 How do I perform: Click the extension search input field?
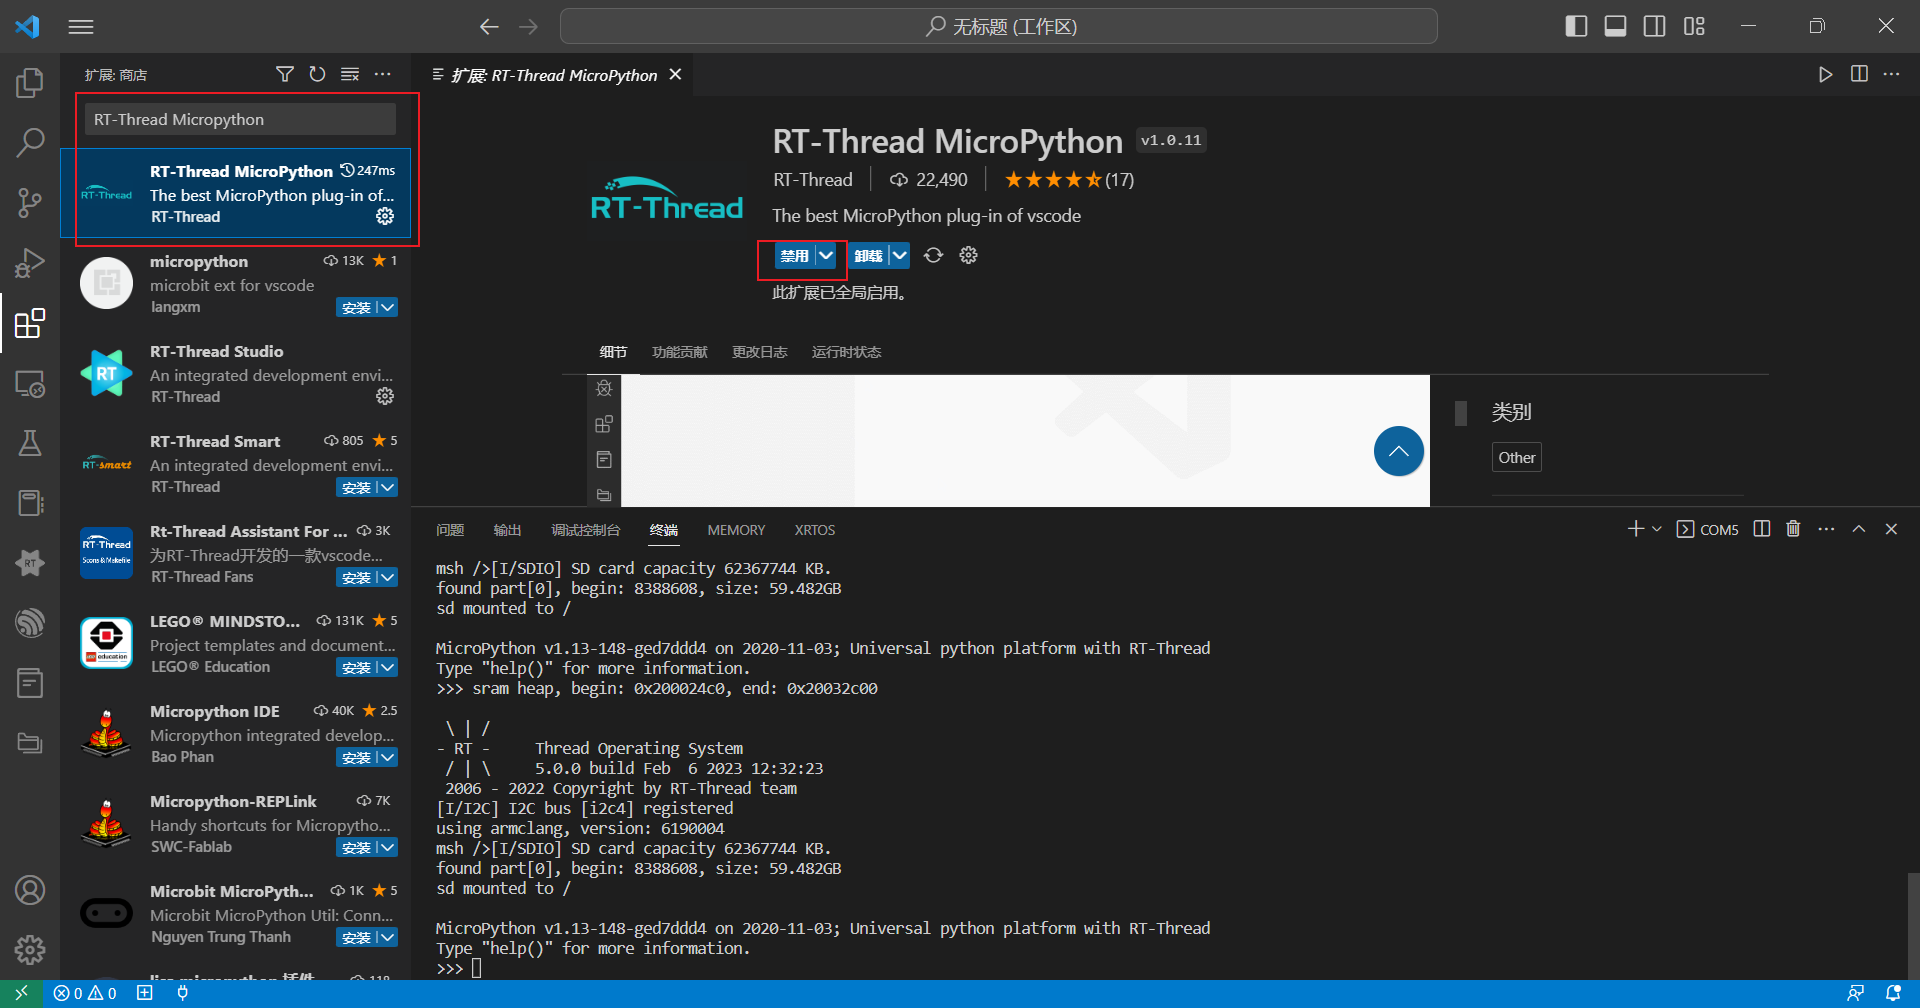coord(240,119)
